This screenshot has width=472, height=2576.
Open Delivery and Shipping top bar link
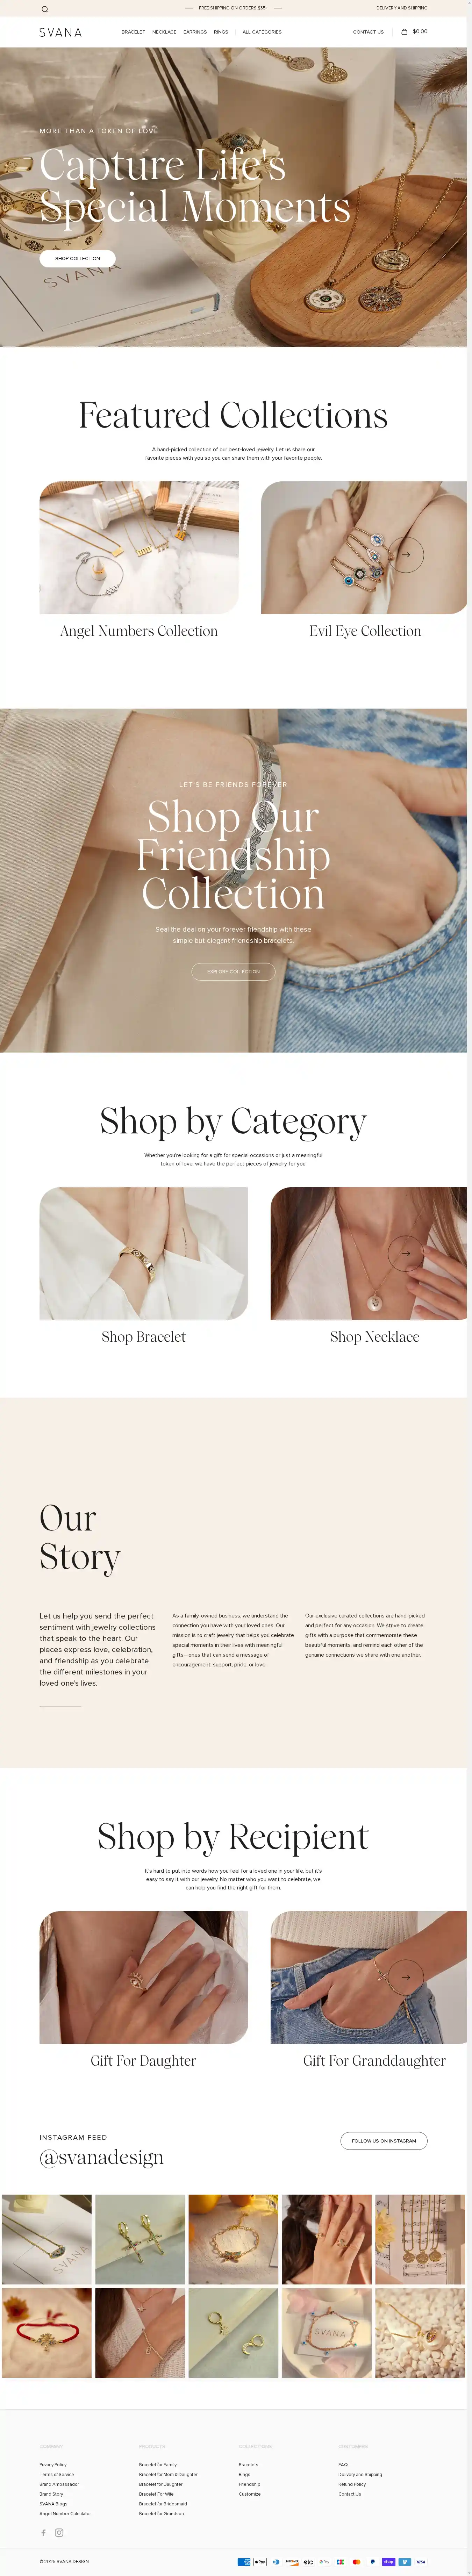(x=401, y=8)
